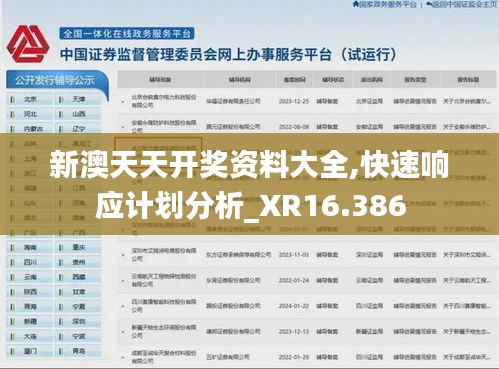Click the 新疆证监局 cell
499x369 pixels.
(369, 331)
